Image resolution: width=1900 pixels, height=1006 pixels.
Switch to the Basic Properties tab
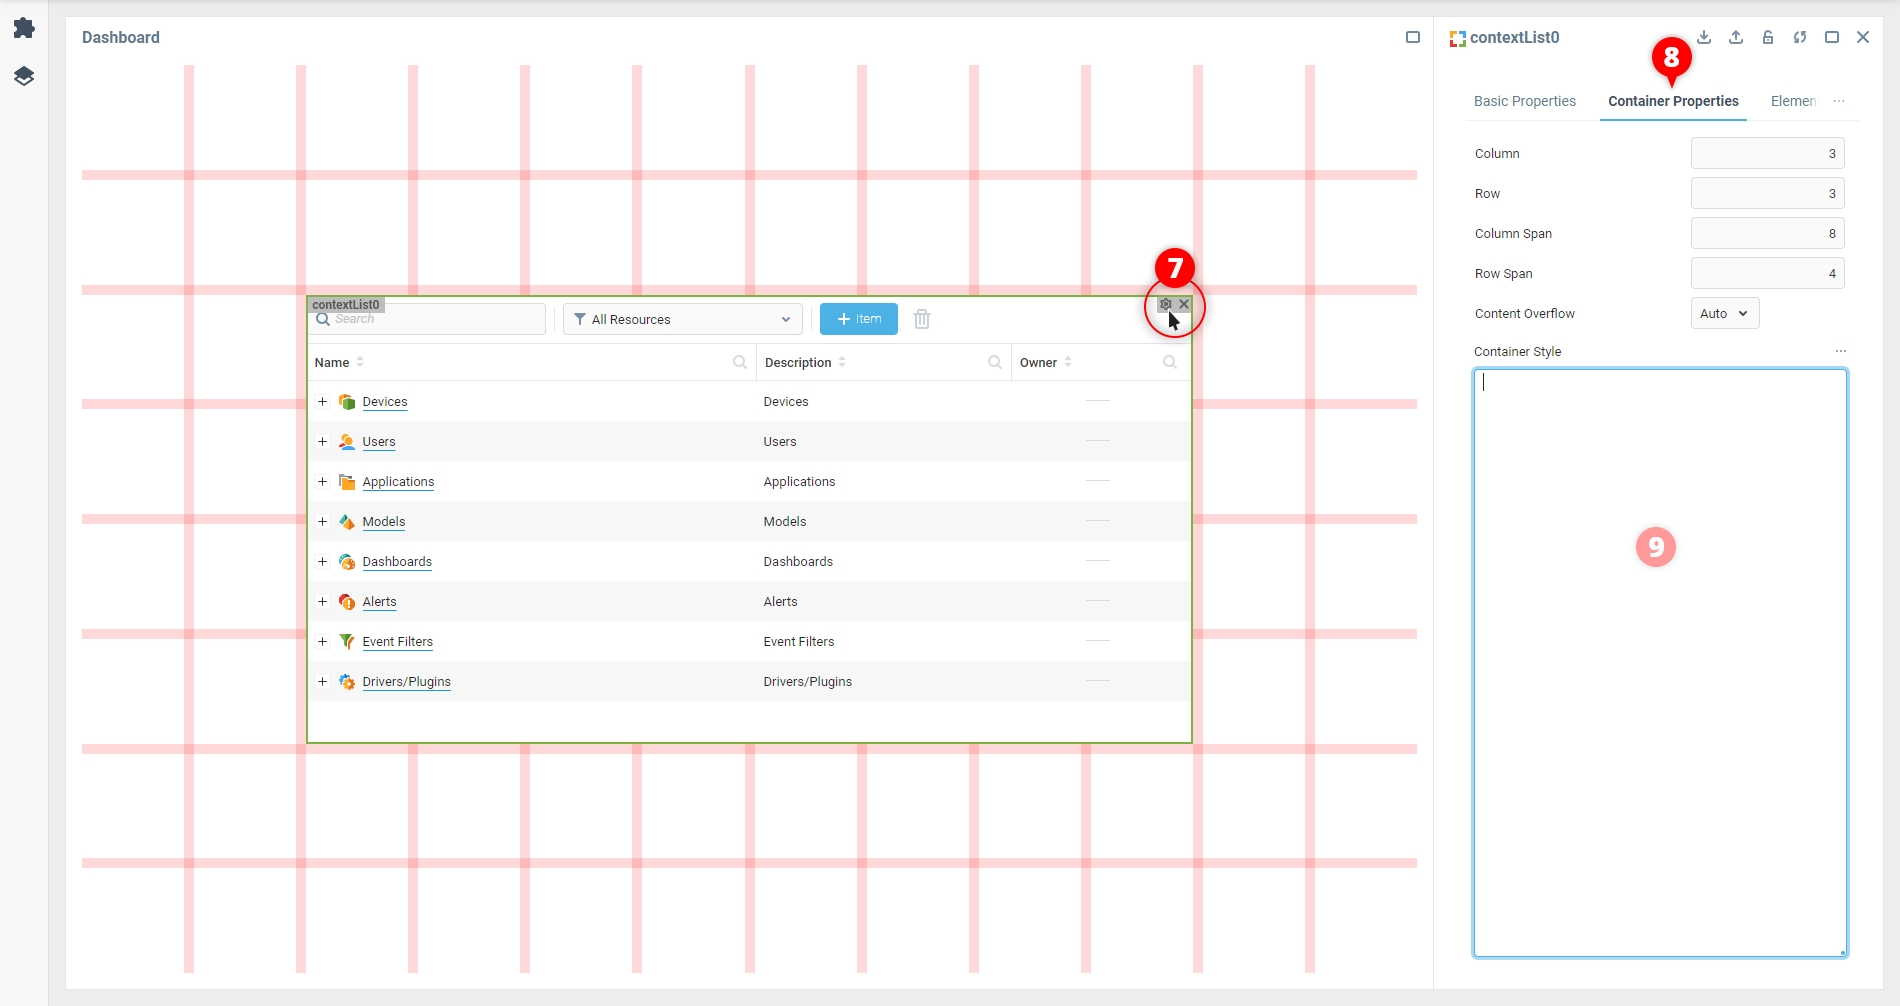click(x=1524, y=101)
